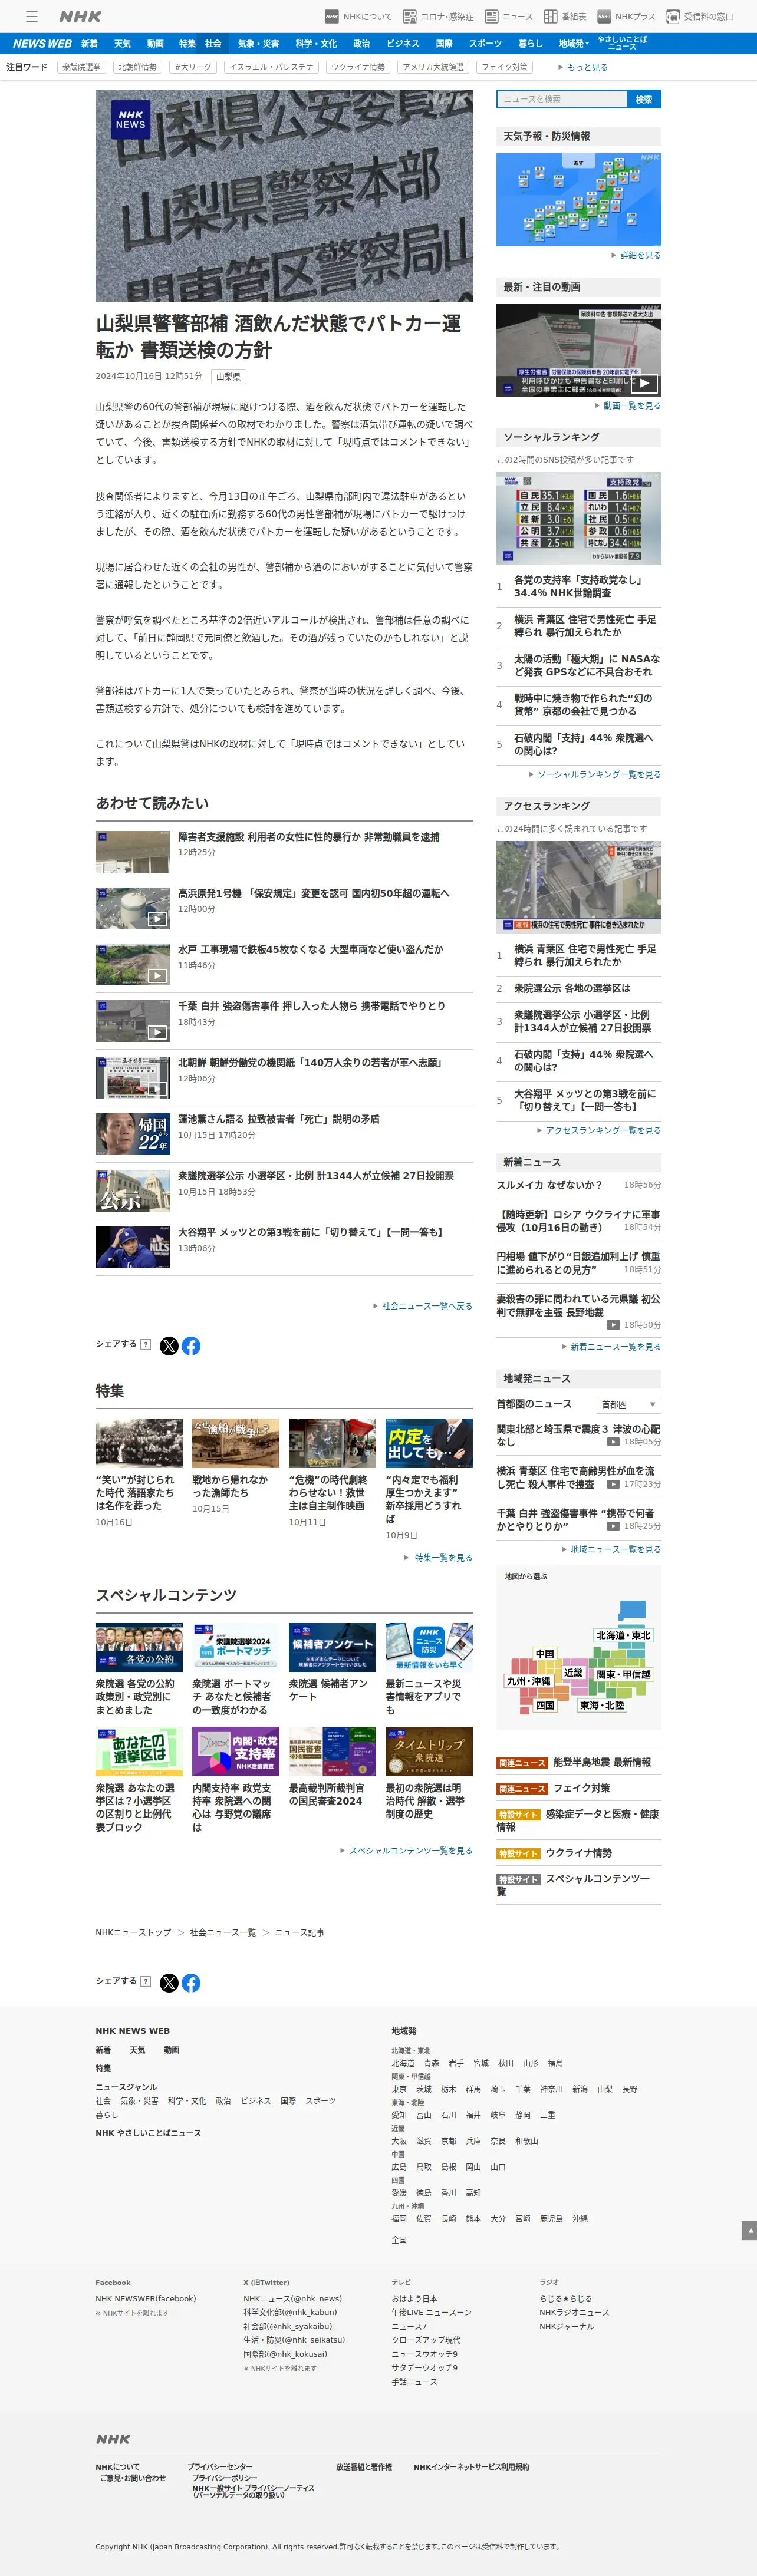Image resolution: width=757 pixels, height=2576 pixels.
Task: Click 候補者アンケート special thumbnail
Action: [332, 1647]
